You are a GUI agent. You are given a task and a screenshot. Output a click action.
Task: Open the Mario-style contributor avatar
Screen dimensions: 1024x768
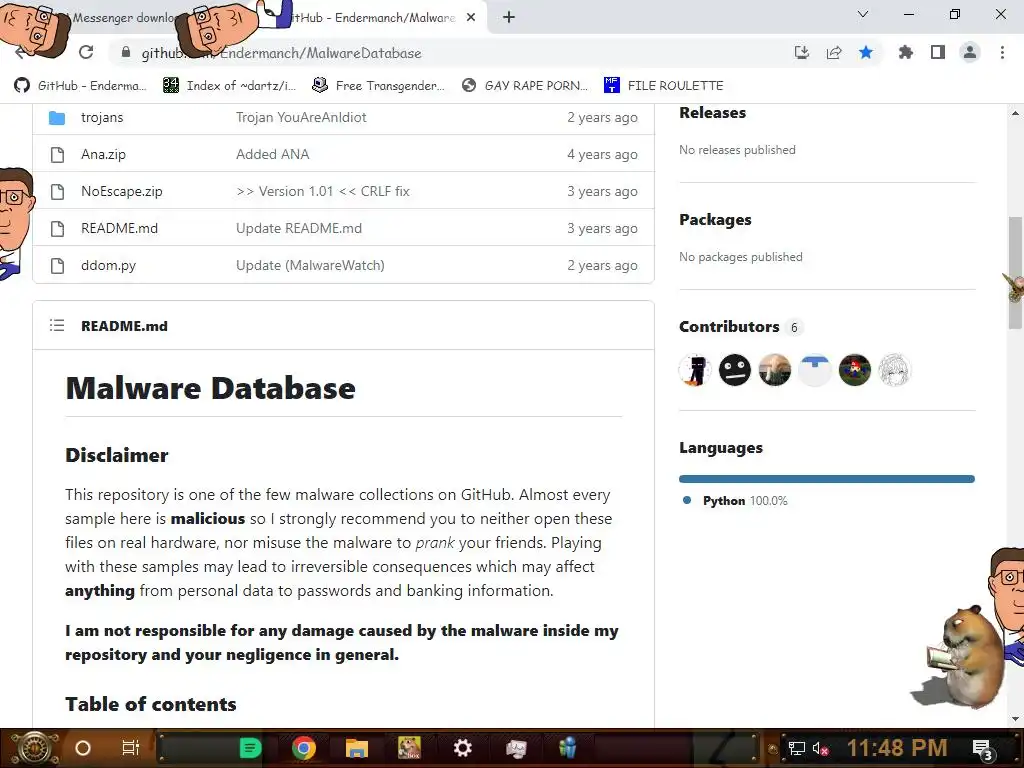click(854, 370)
